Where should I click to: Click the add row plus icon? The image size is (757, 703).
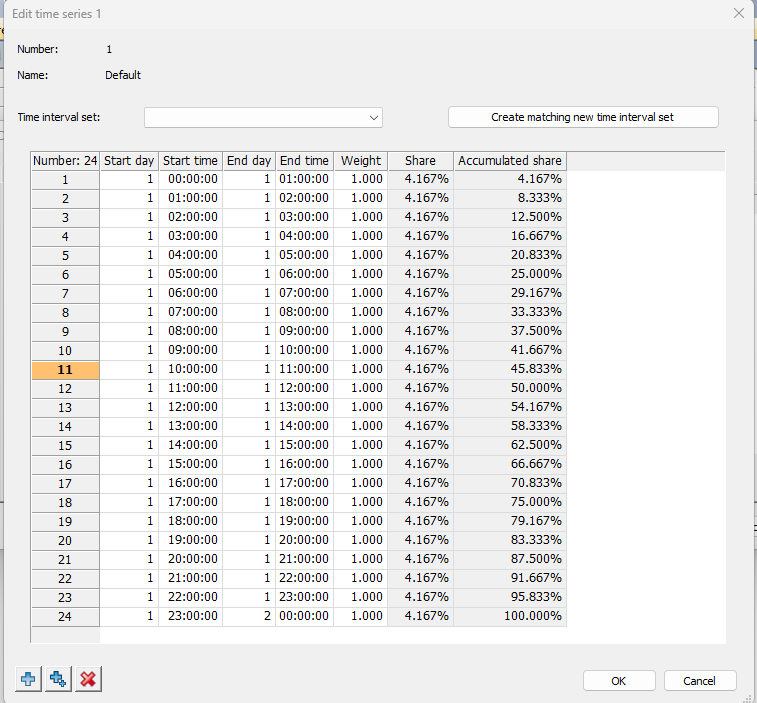28,679
